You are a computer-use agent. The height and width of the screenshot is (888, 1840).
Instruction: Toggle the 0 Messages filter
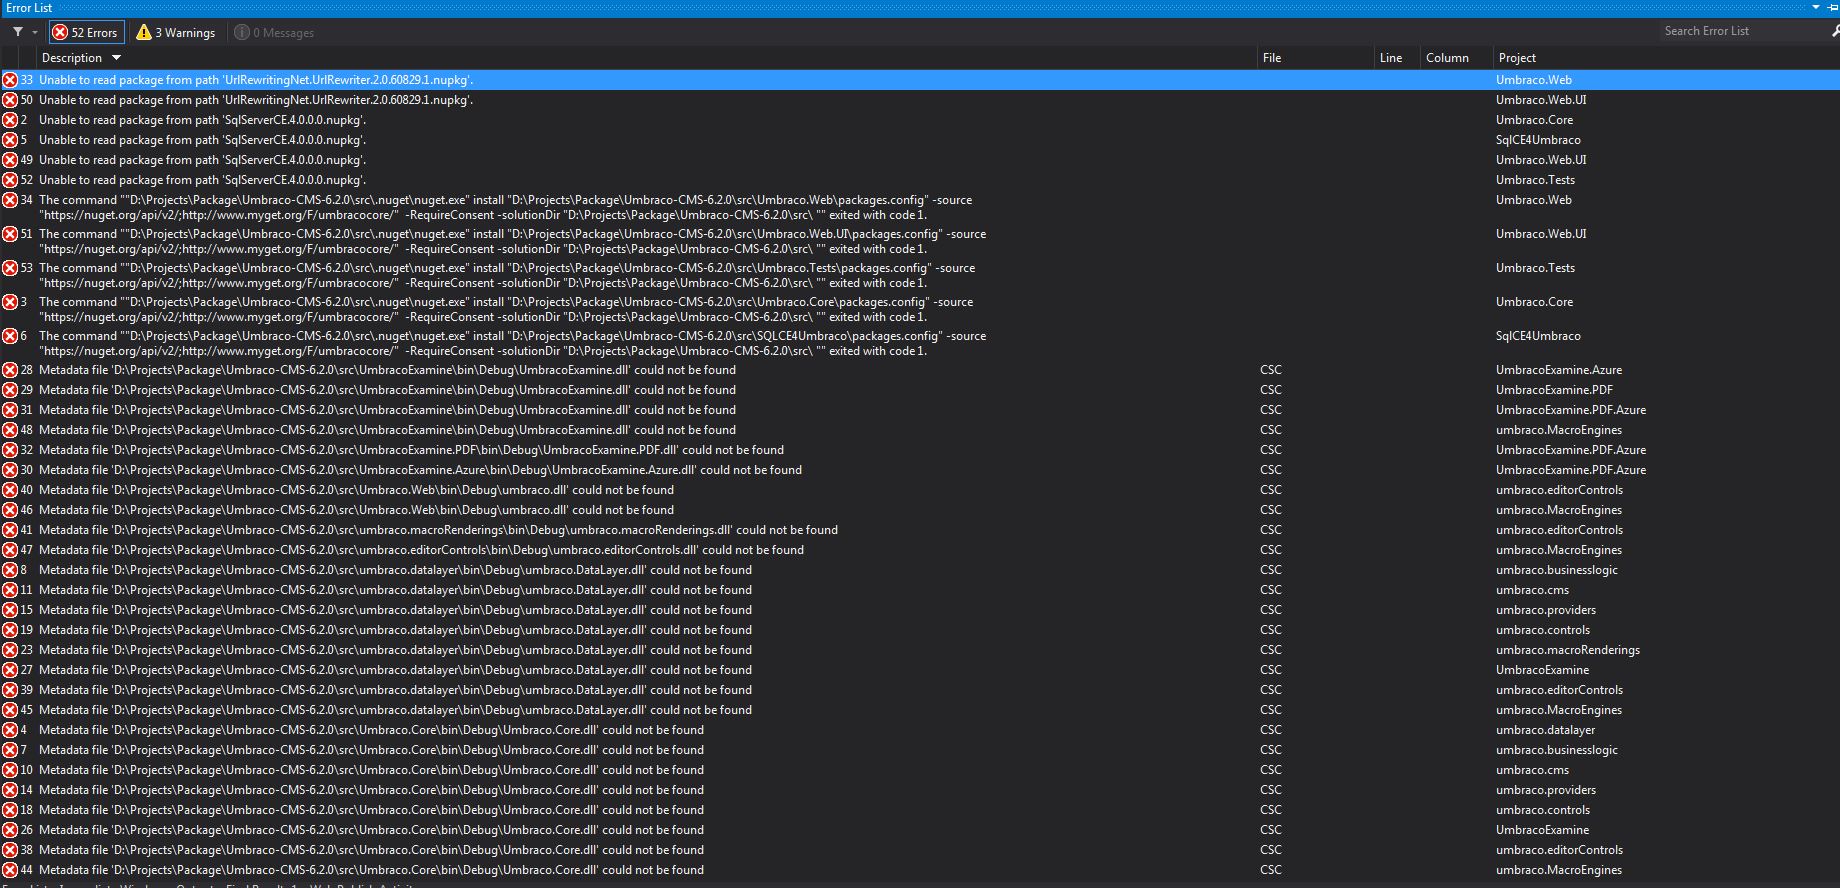coord(274,32)
